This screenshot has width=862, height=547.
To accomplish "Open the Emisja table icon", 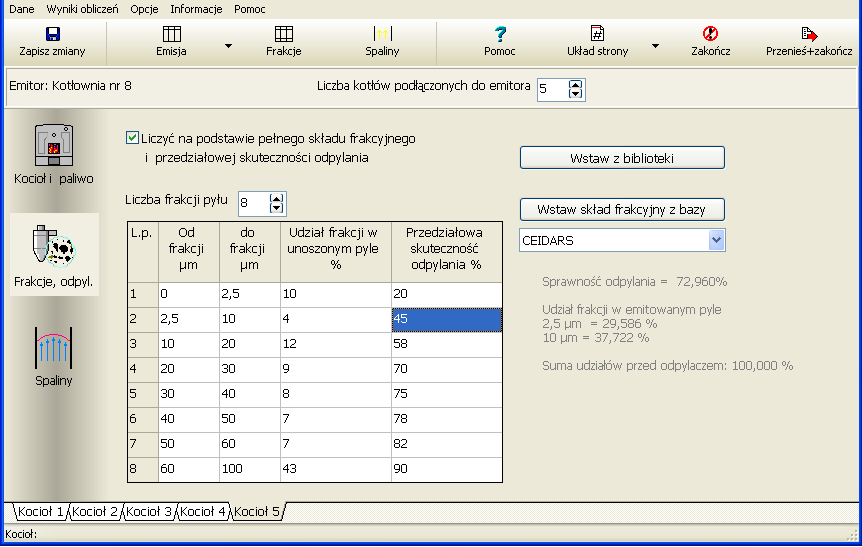I will click(172, 34).
